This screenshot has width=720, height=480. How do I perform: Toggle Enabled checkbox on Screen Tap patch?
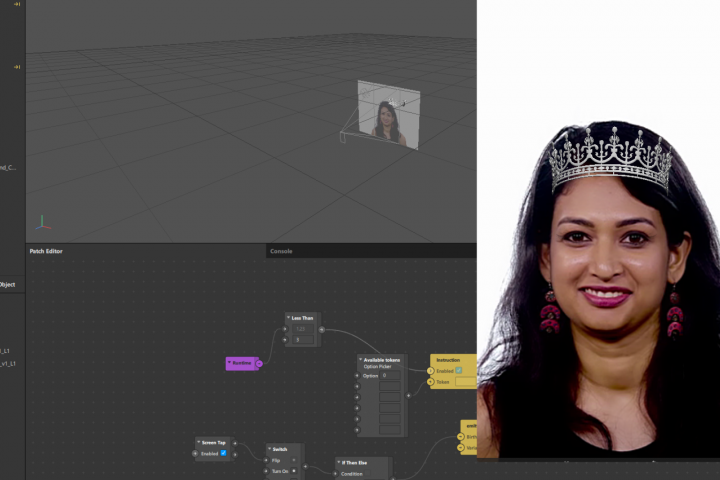pos(224,453)
